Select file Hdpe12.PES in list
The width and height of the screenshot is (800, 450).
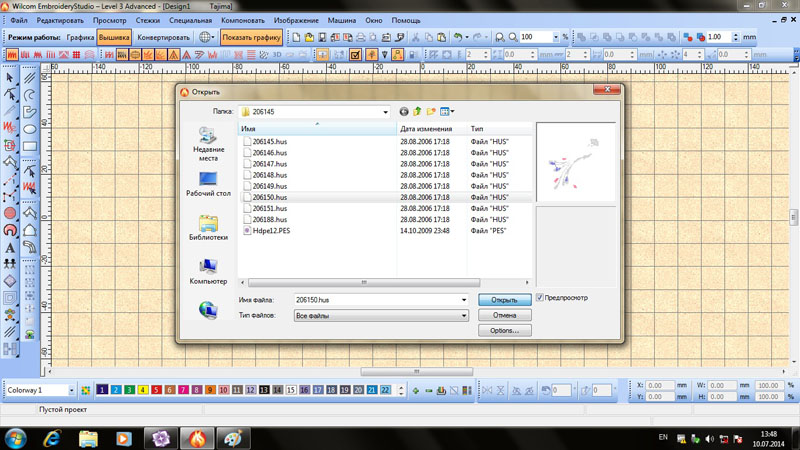[271, 230]
